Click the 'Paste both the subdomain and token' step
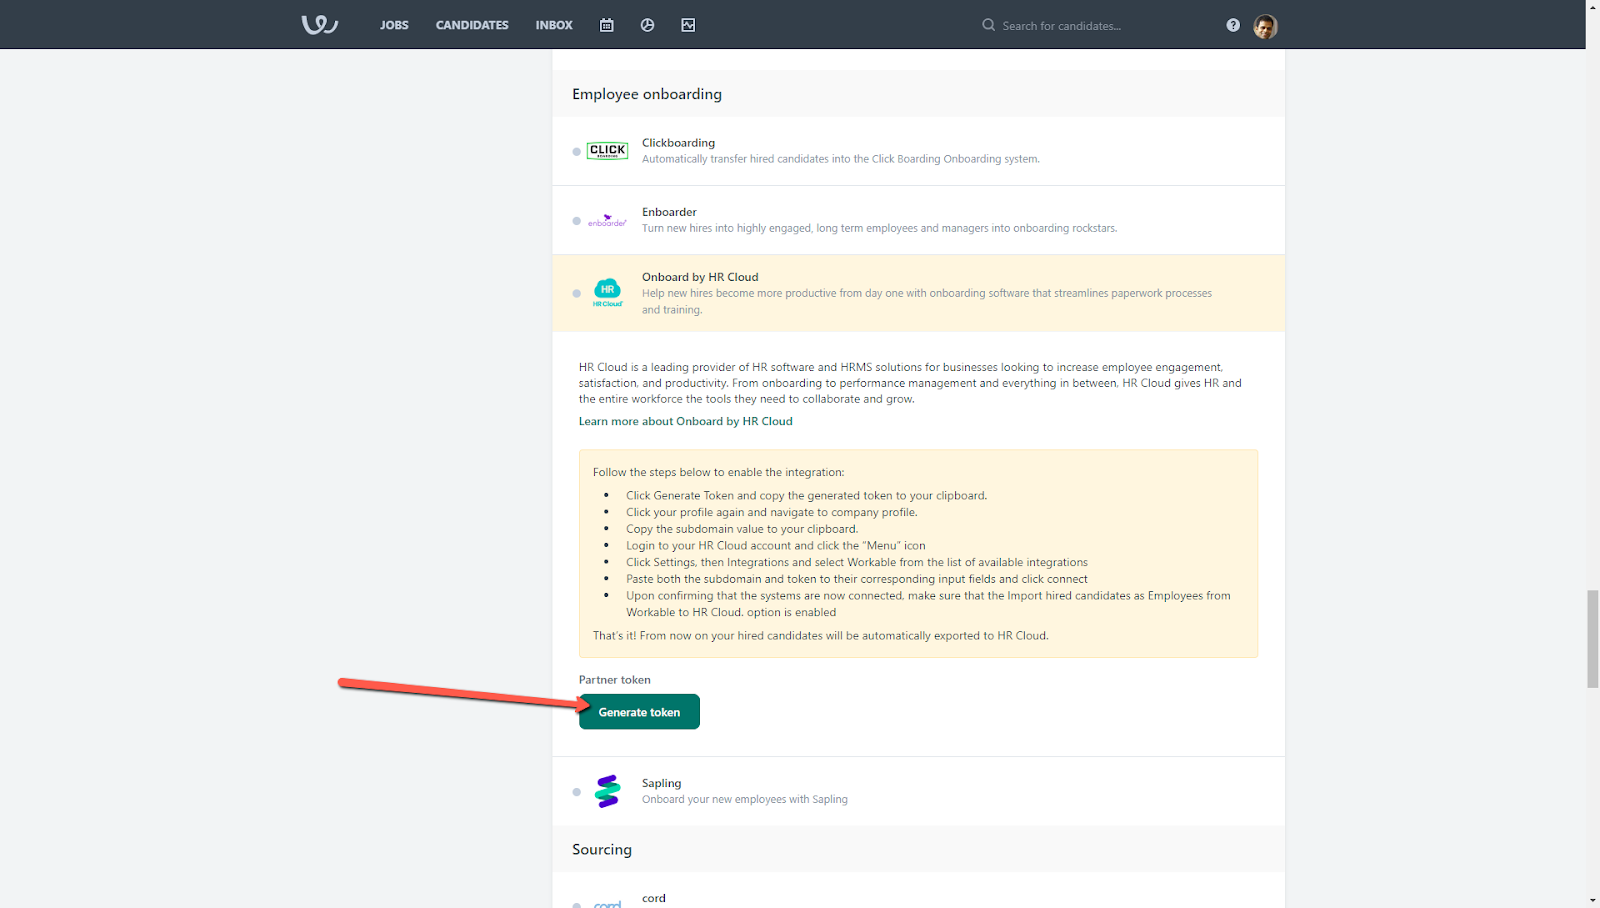Screen dimensions: 1600x908 point(857,579)
